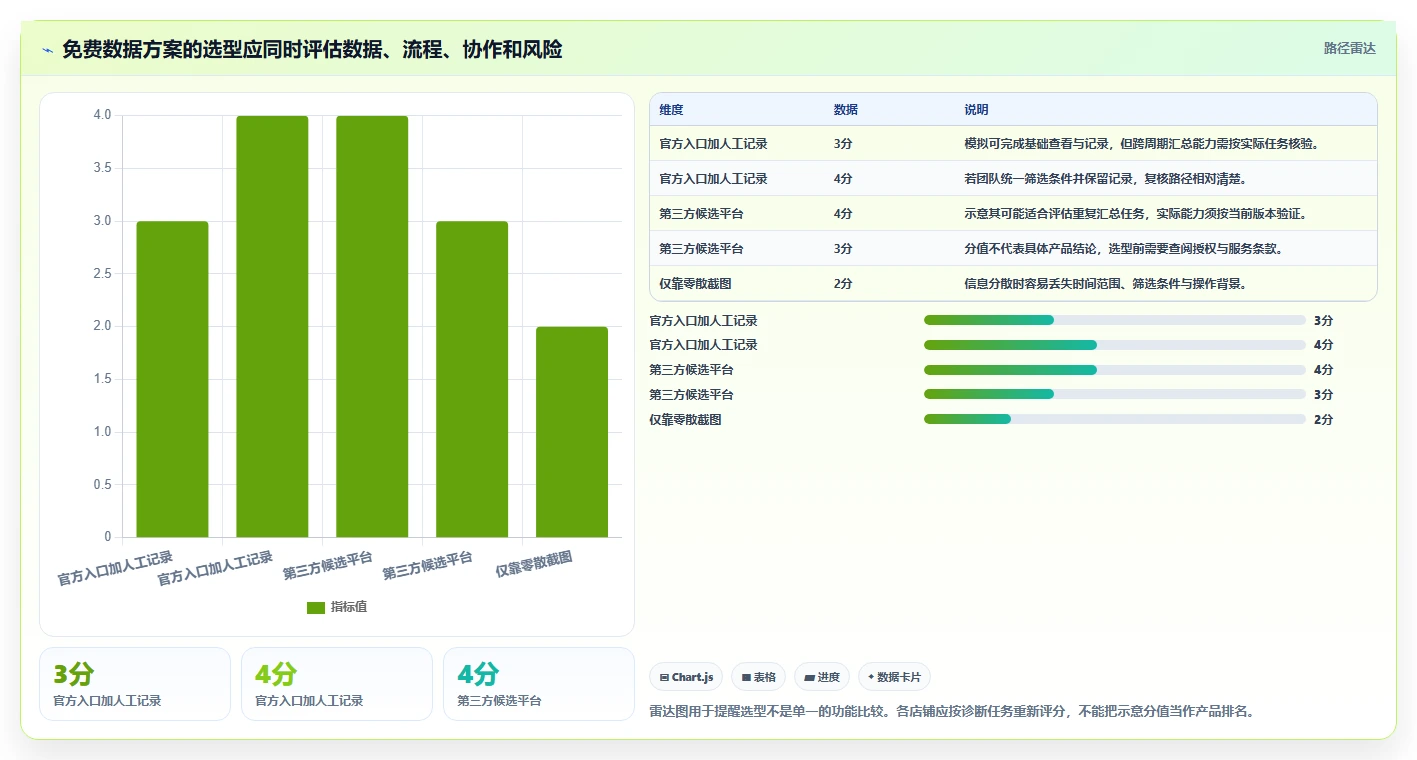Click the 仅靠零散截图 label on the chart x-axis

coord(535,565)
